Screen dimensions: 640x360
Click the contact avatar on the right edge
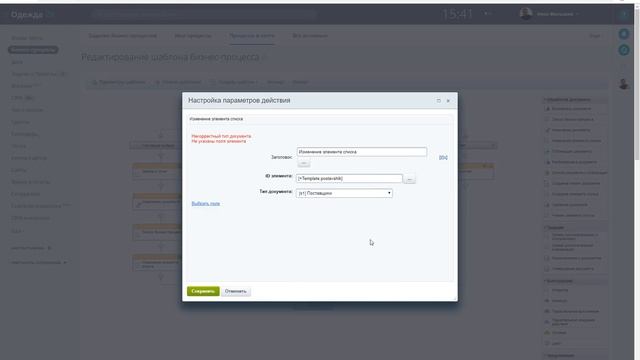coord(624,84)
